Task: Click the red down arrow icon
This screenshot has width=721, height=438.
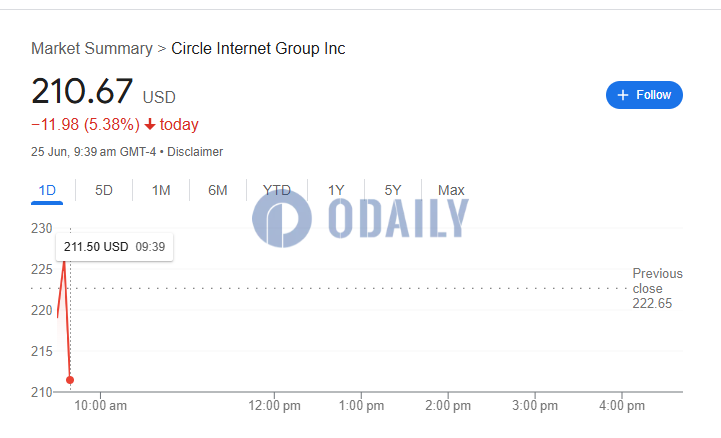Action: point(150,124)
